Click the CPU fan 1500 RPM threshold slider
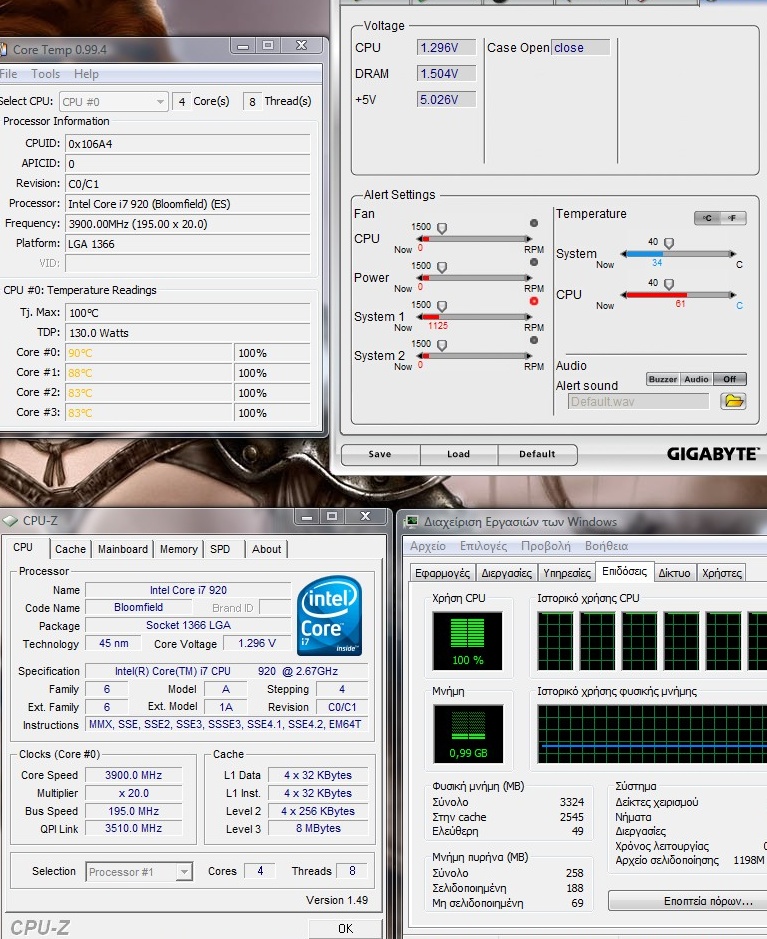This screenshot has height=939, width=767. 442,228
